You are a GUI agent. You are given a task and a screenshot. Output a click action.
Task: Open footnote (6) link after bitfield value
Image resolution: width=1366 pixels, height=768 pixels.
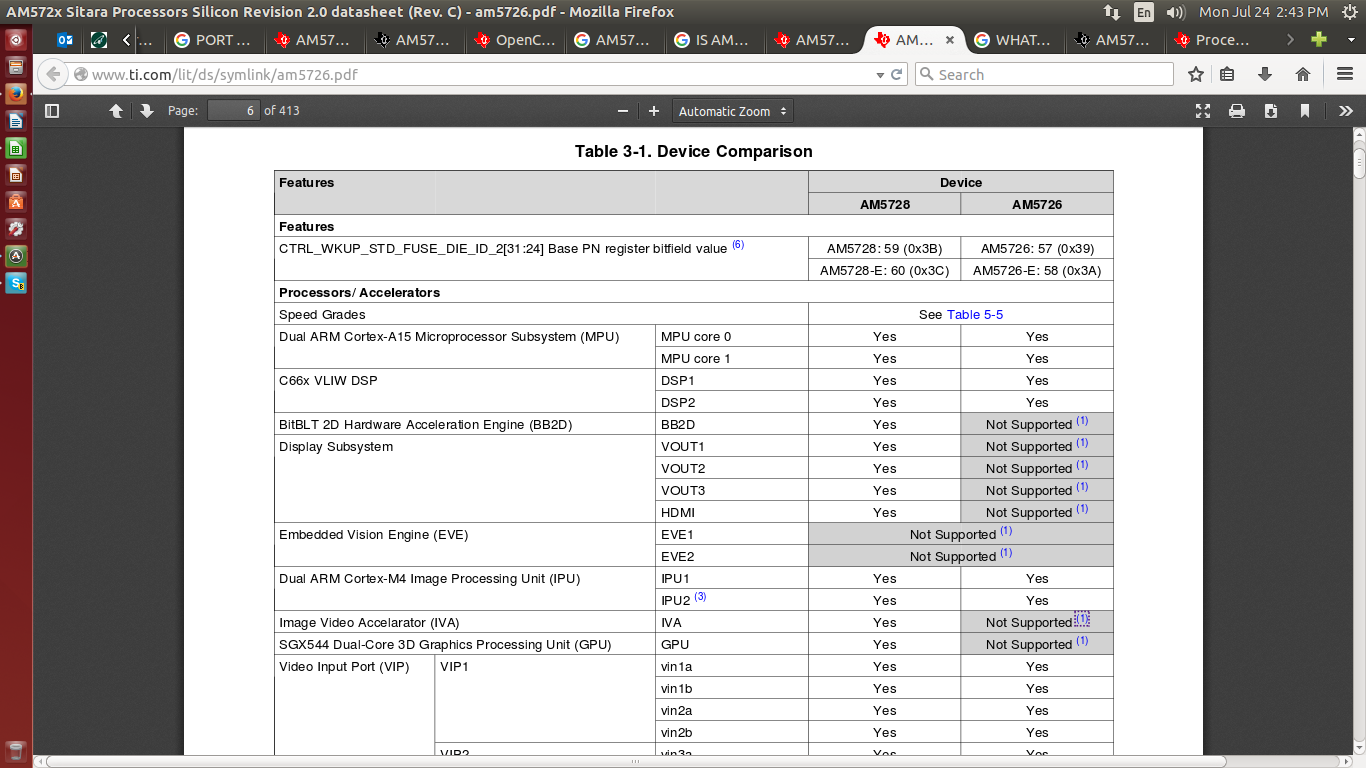click(738, 245)
